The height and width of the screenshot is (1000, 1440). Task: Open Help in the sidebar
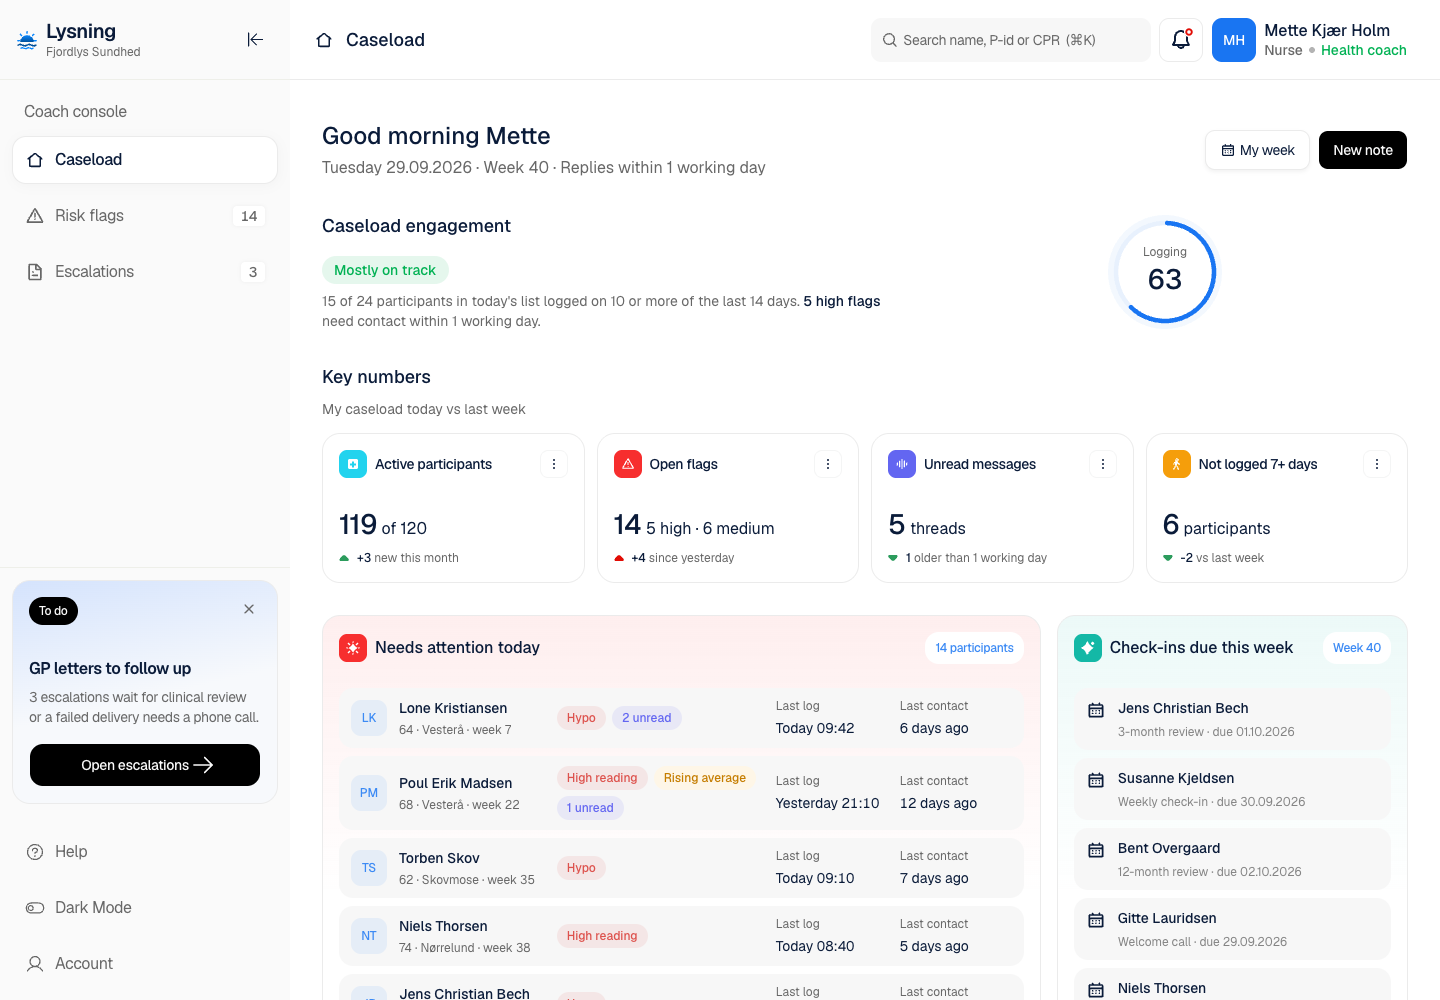145,852
